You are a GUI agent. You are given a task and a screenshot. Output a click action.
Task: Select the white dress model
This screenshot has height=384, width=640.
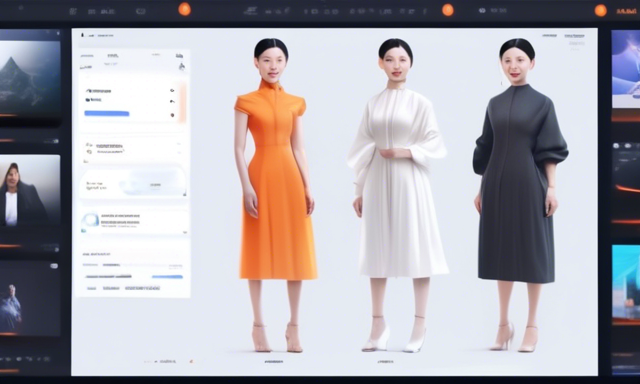(398, 195)
